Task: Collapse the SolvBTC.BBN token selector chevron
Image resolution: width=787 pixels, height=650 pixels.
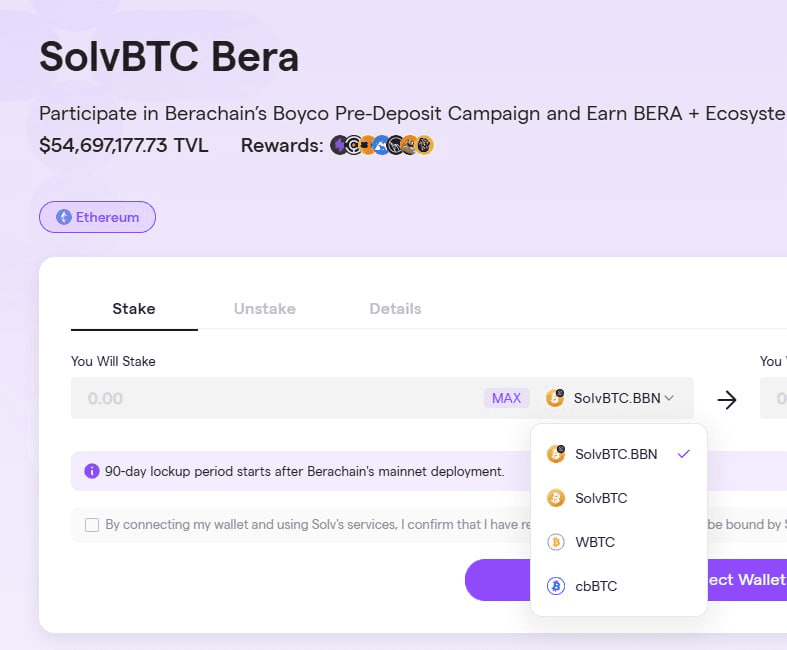Action: (x=669, y=398)
